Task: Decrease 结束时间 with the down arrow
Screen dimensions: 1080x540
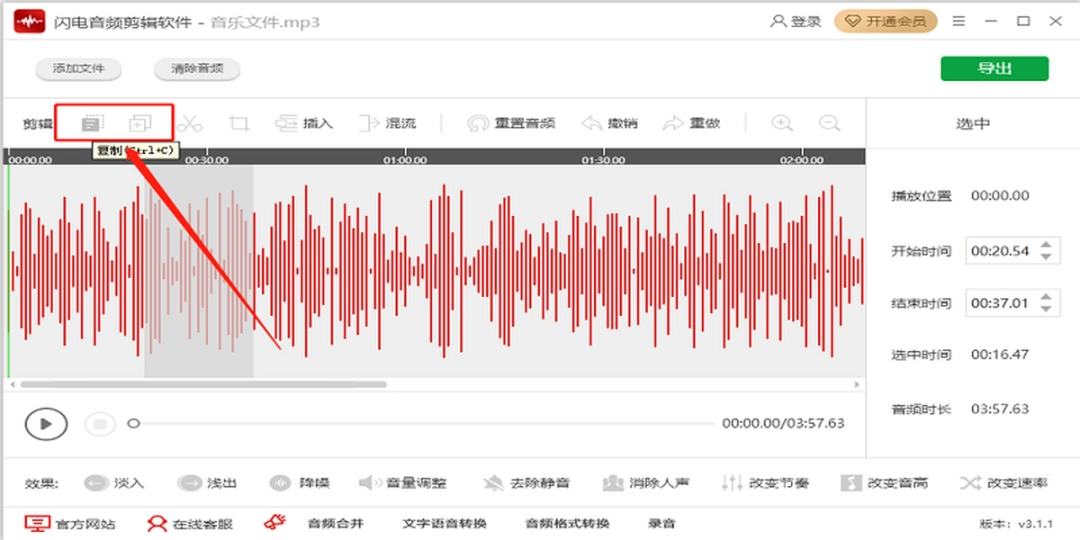Action: click(1046, 310)
